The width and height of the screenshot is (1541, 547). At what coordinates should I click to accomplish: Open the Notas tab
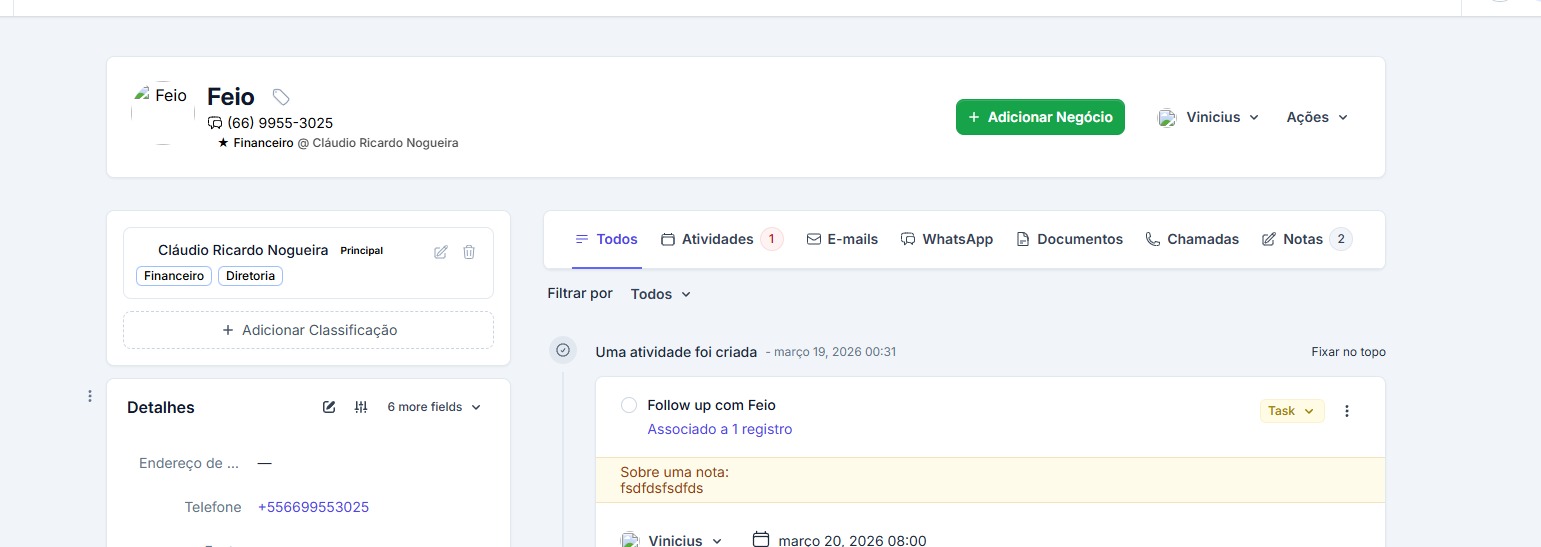pos(1303,239)
